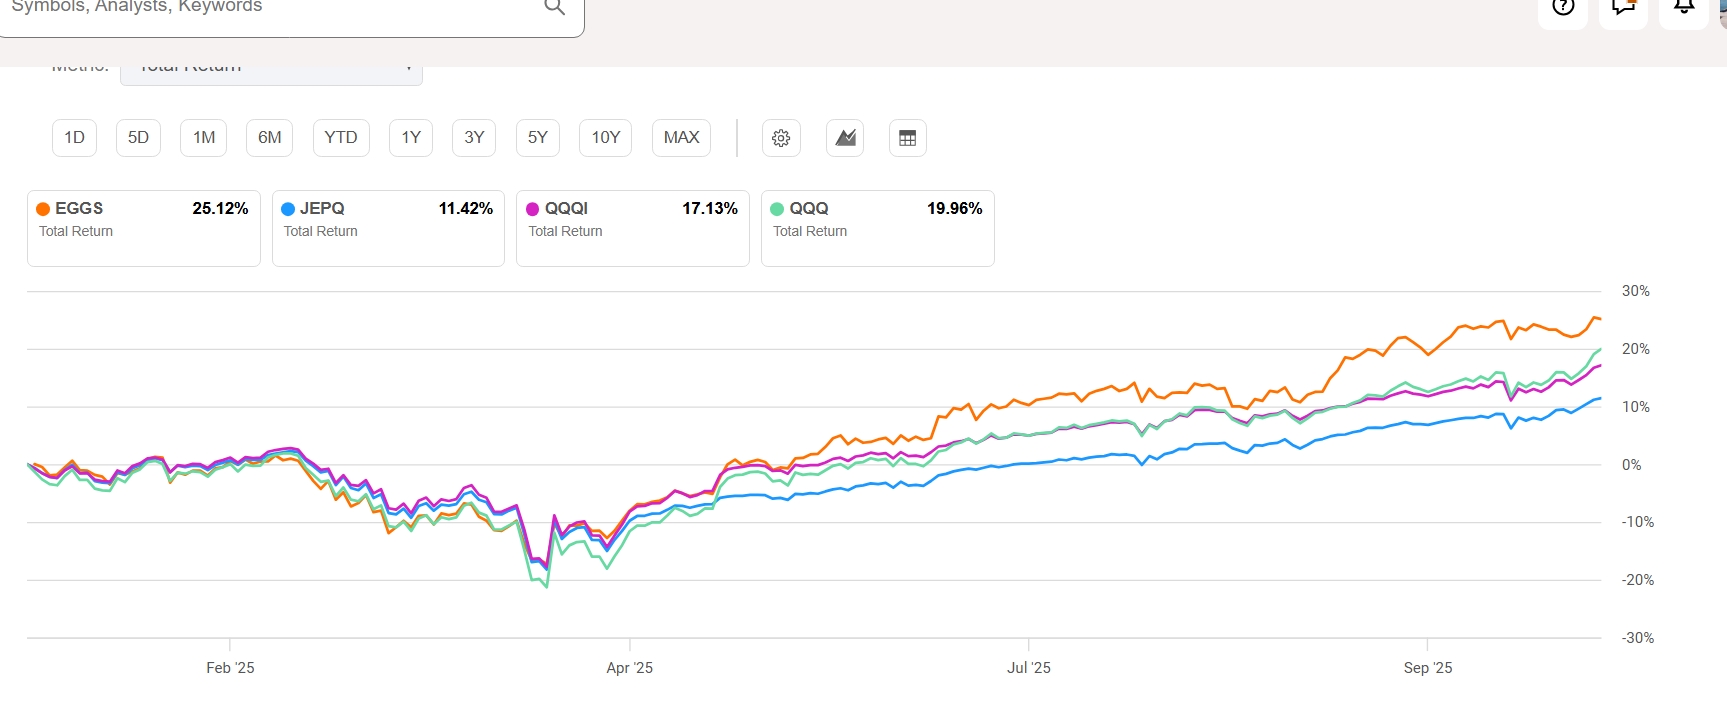The image size is (1727, 711).
Task: Expand the Metric Total Return dropdown
Action: coord(271,72)
